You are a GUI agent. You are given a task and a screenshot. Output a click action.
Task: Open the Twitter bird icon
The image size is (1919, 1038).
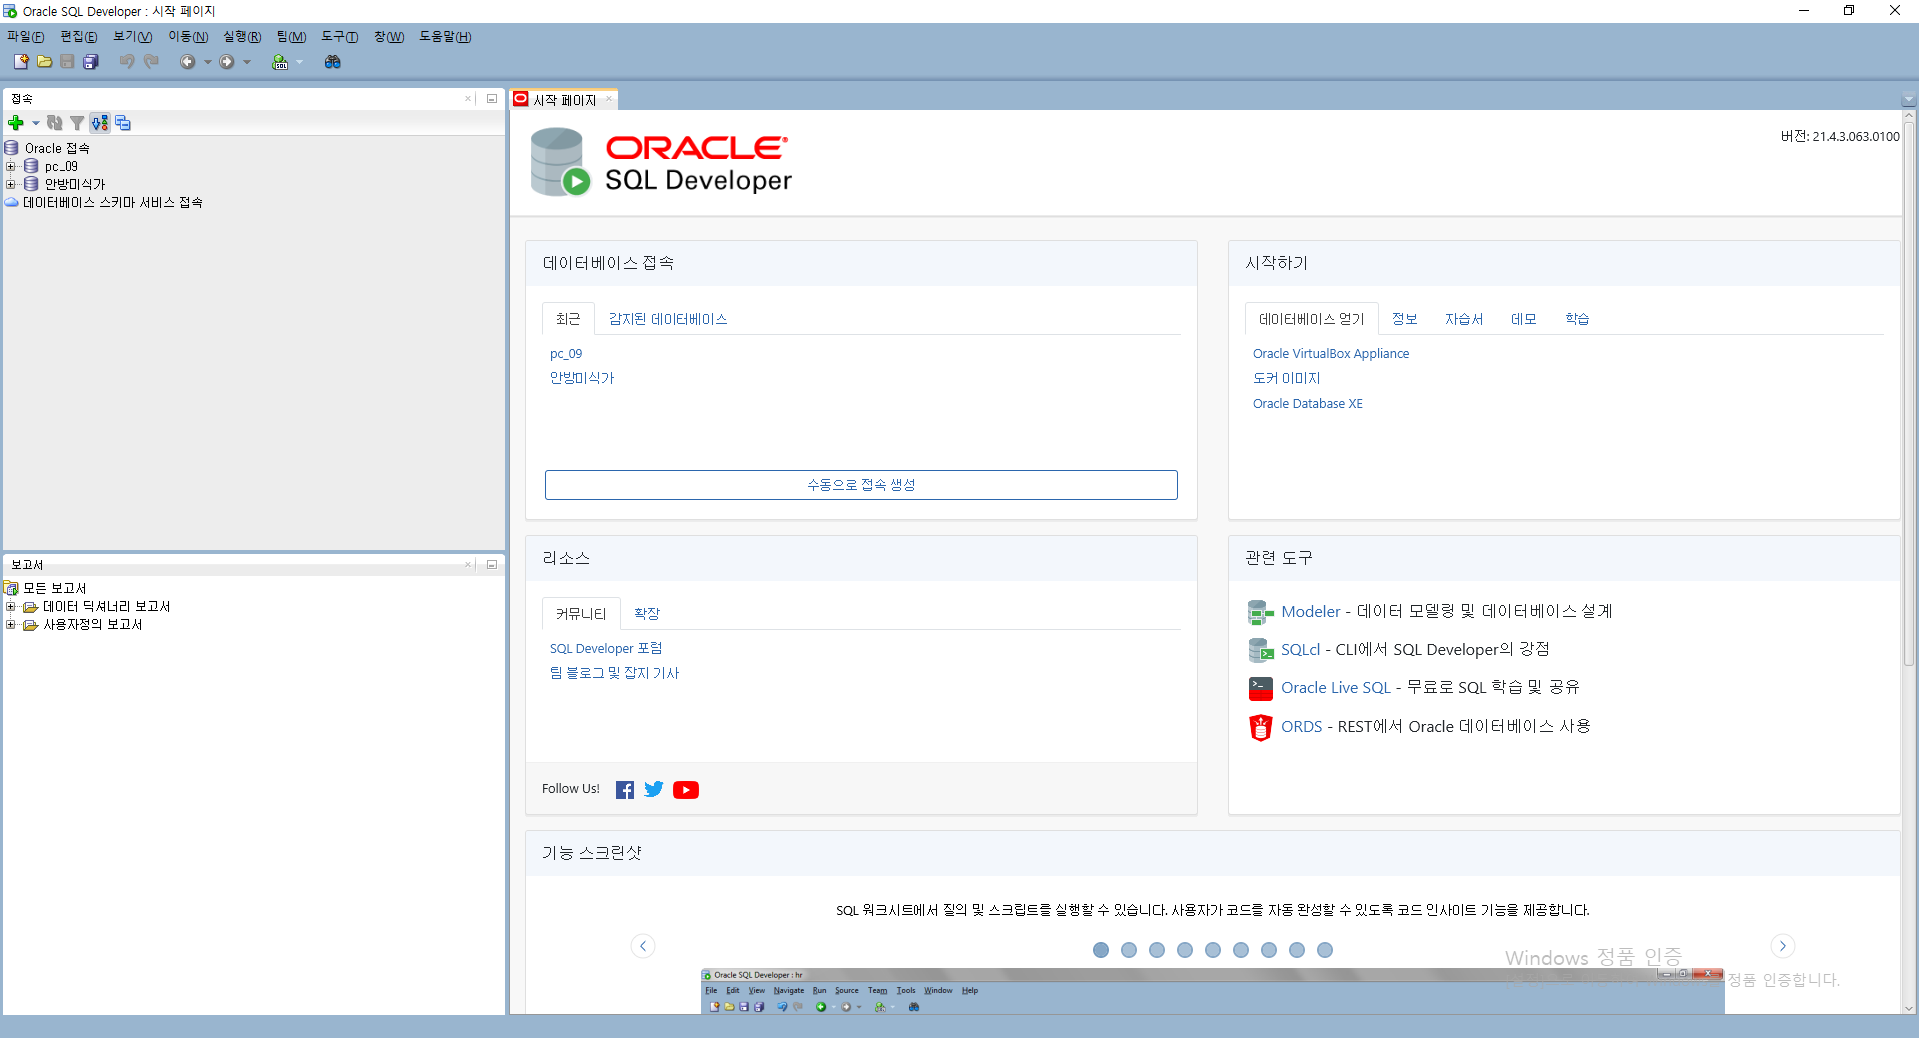pos(654,790)
